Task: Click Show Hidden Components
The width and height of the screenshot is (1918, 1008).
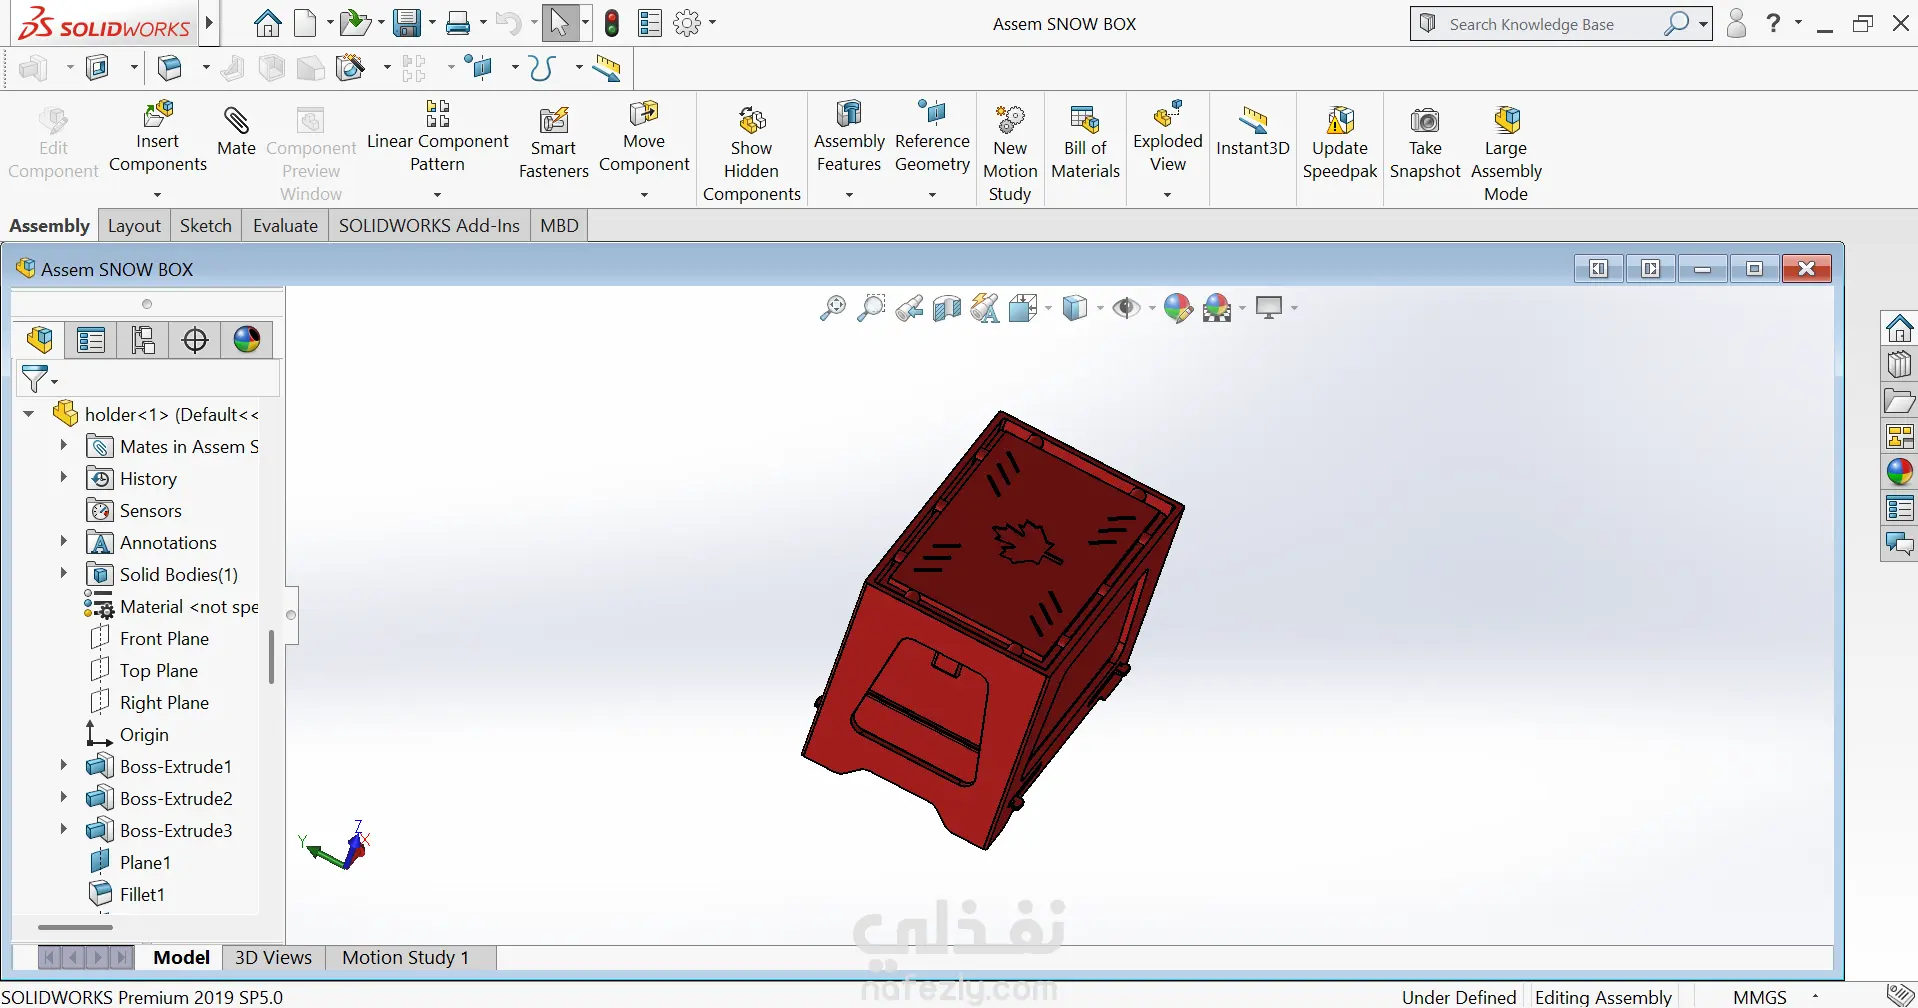Action: pyautogui.click(x=752, y=154)
